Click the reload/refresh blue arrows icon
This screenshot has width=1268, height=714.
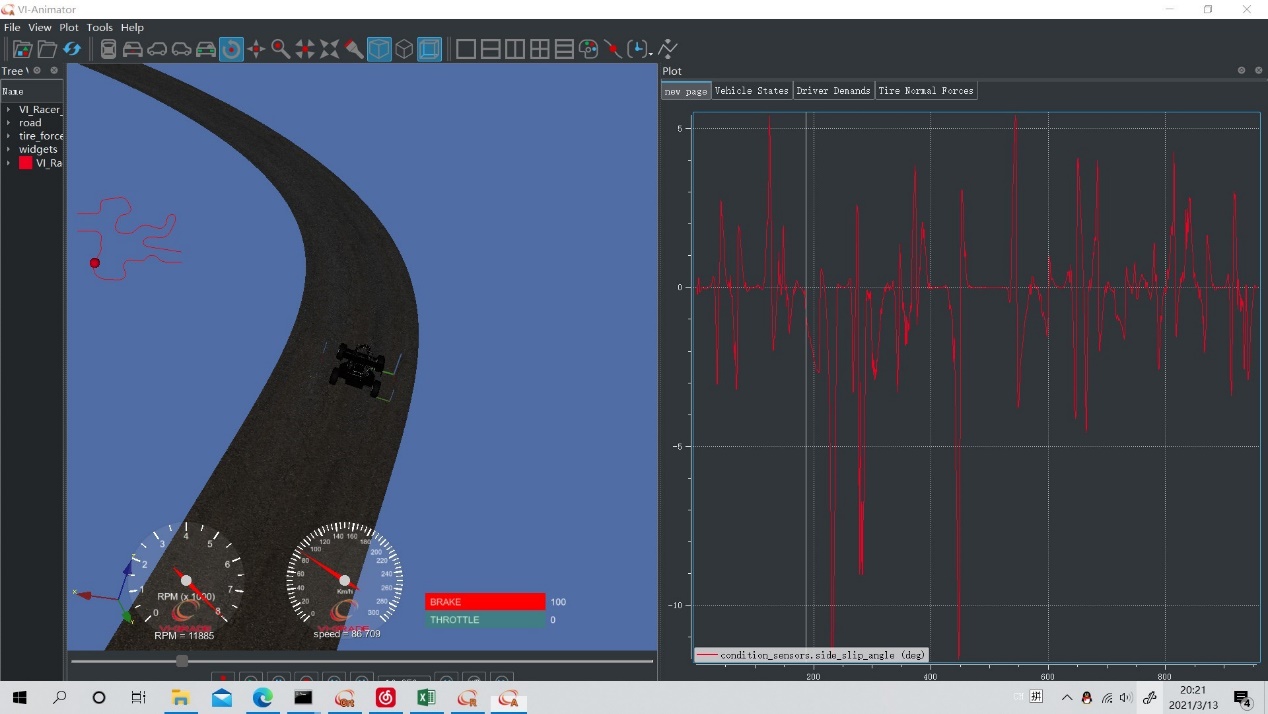click(72, 49)
